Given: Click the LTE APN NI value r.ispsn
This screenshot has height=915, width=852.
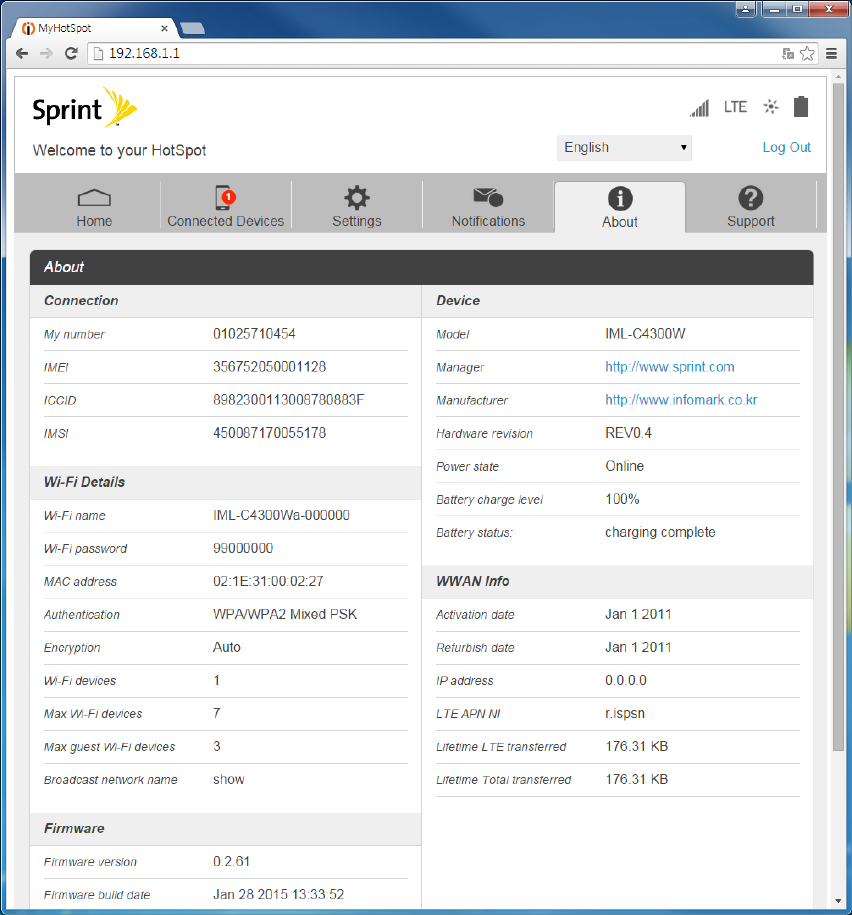Looking at the screenshot, I should (x=625, y=714).
